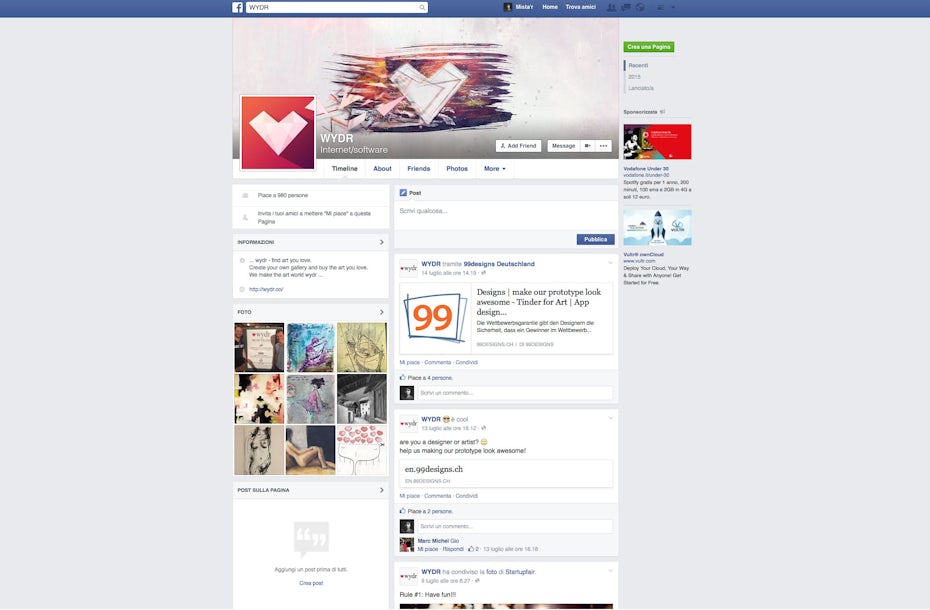Image resolution: width=930 pixels, height=610 pixels.
Task: Open the Vultr ownCloud ad title link
Action: click(x=644, y=254)
